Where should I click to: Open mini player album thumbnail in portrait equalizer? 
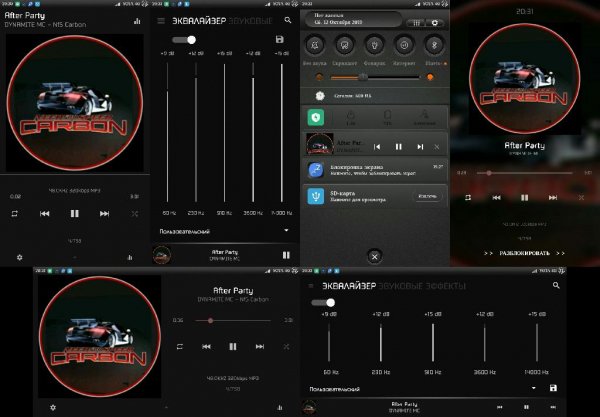tap(161, 255)
